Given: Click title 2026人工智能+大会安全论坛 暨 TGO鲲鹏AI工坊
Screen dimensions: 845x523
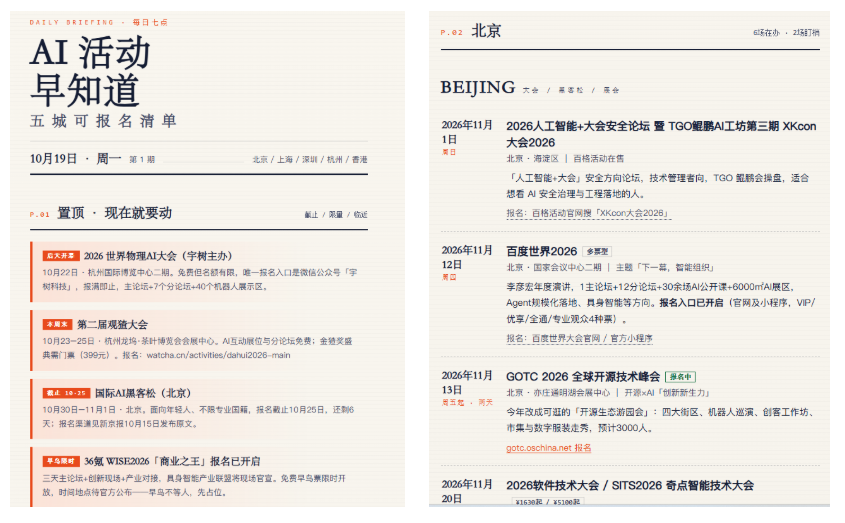Looking at the screenshot, I should [661, 134].
